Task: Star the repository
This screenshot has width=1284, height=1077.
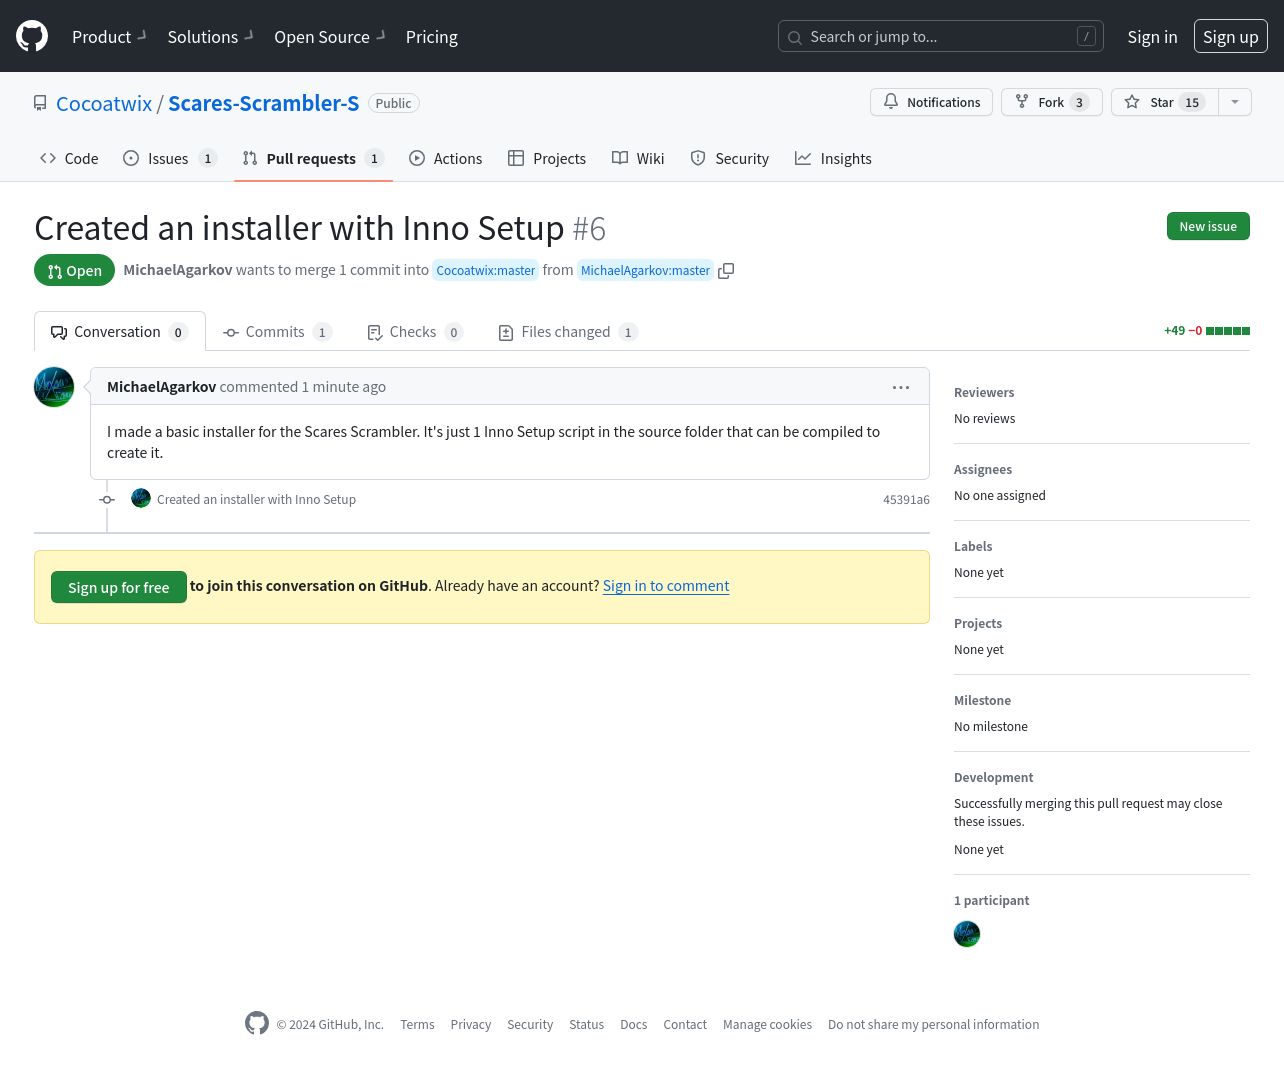Action: pyautogui.click(x=1164, y=102)
